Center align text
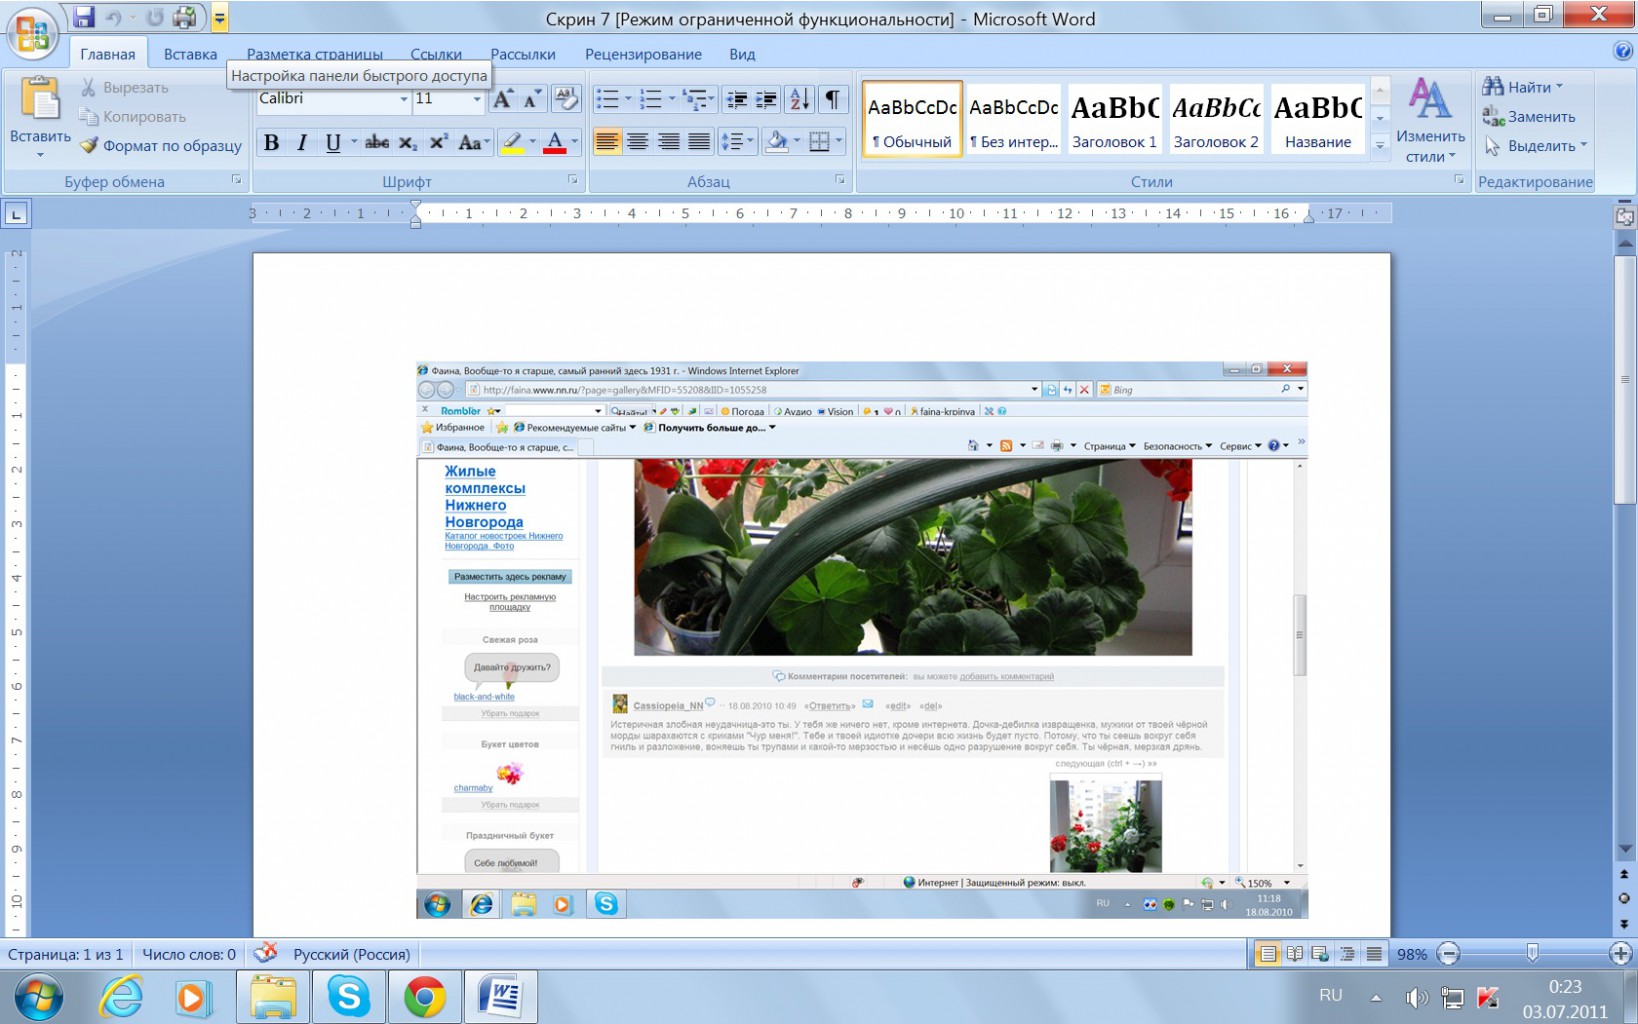Image resolution: width=1638 pixels, height=1024 pixels. (x=637, y=143)
